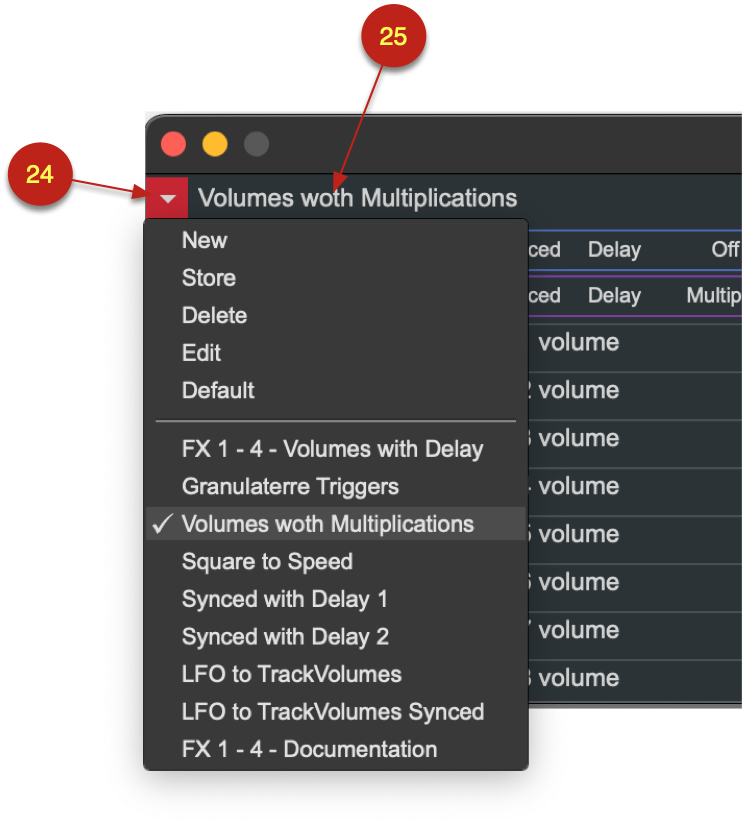Screen dimensions: 742x826
Task: Load LFO to TrackVolumes preset
Action: 291,674
